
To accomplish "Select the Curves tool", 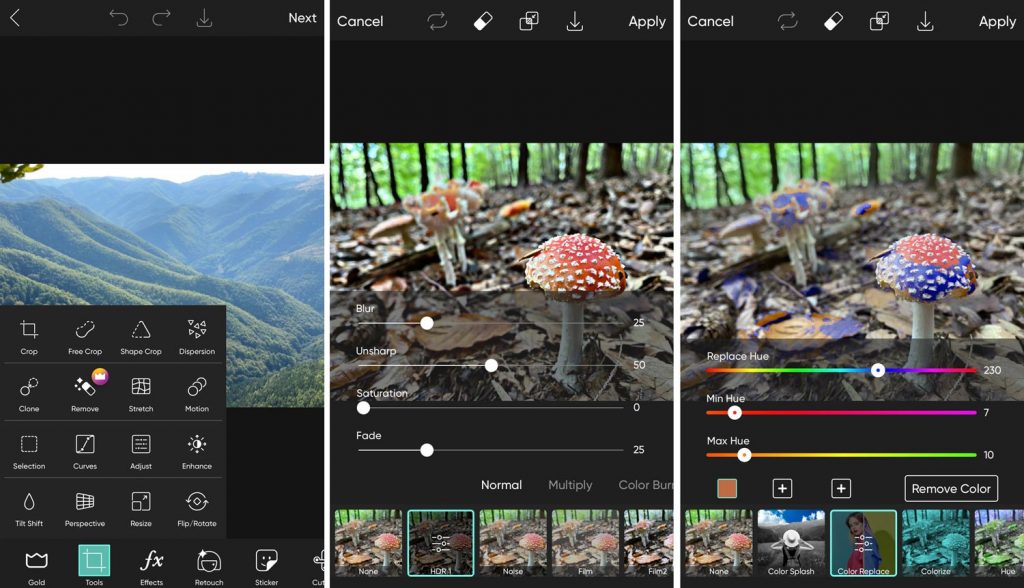I will (x=85, y=445).
